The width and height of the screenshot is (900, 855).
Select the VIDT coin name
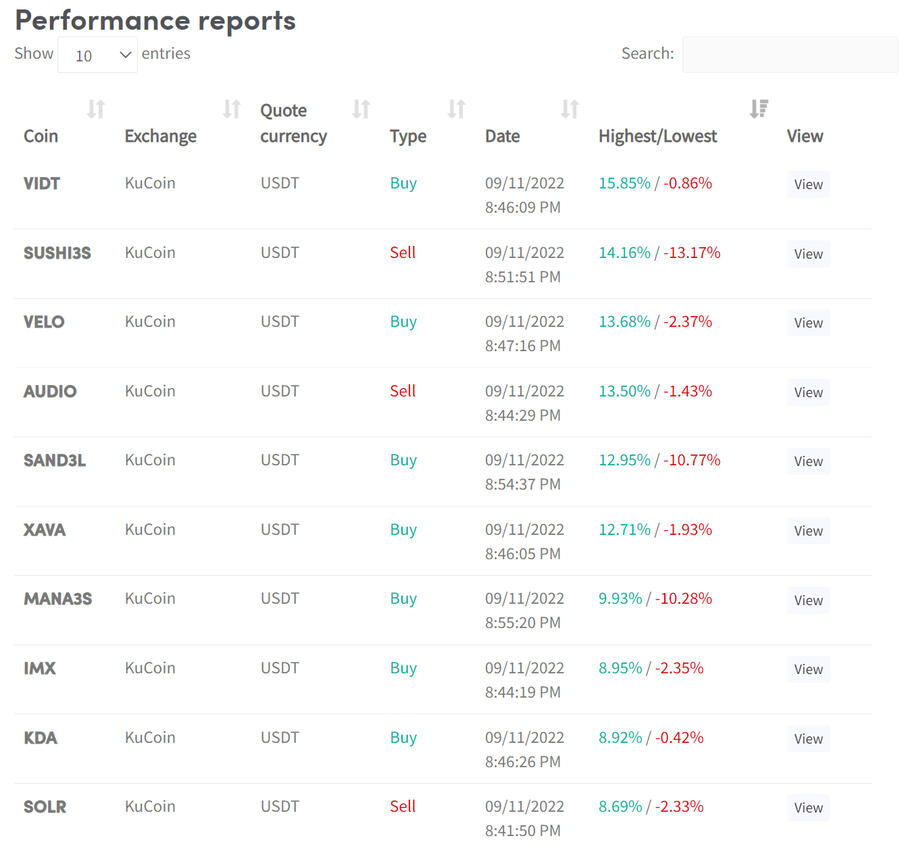tap(43, 183)
